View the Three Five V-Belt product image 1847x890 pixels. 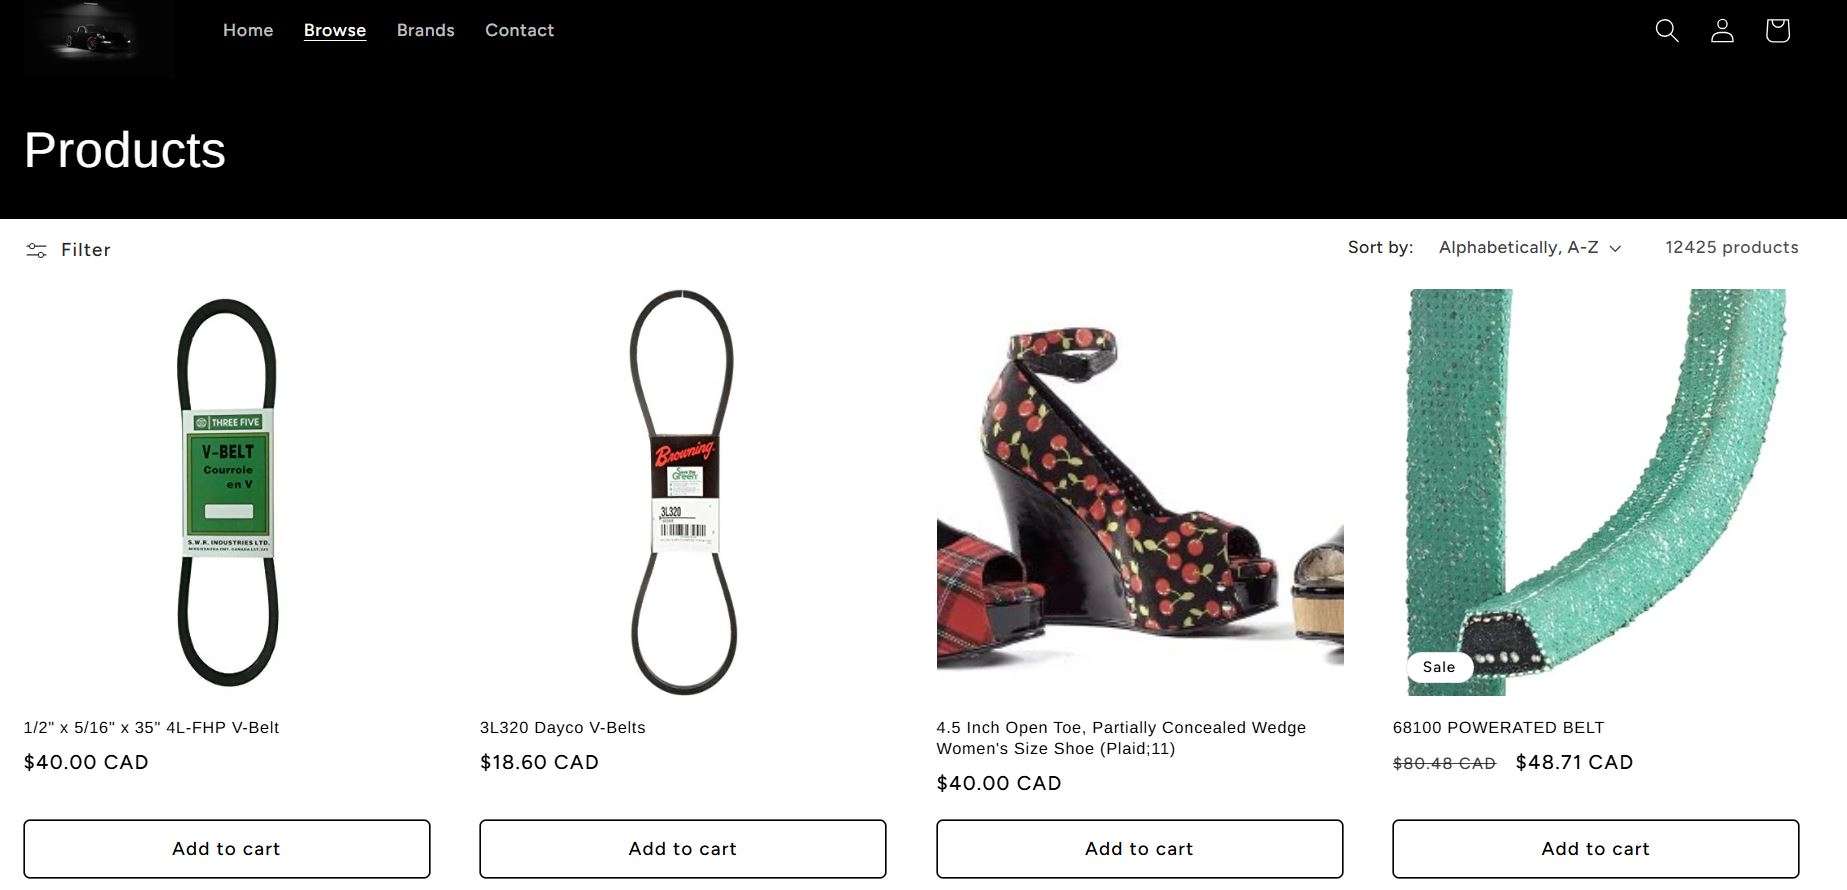click(x=227, y=493)
